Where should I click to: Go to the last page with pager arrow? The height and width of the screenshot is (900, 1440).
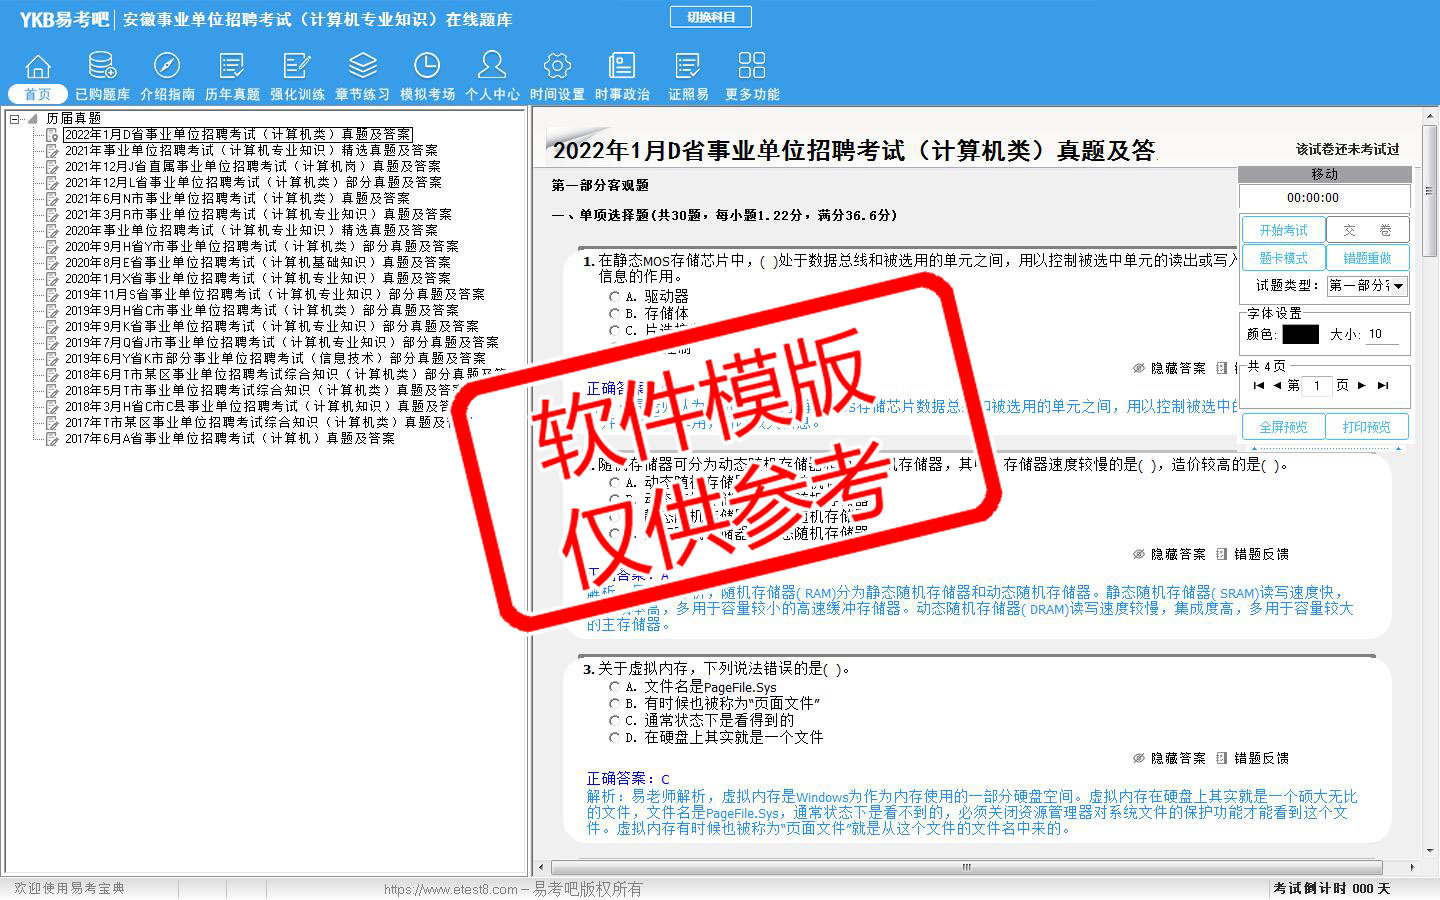click(1383, 385)
